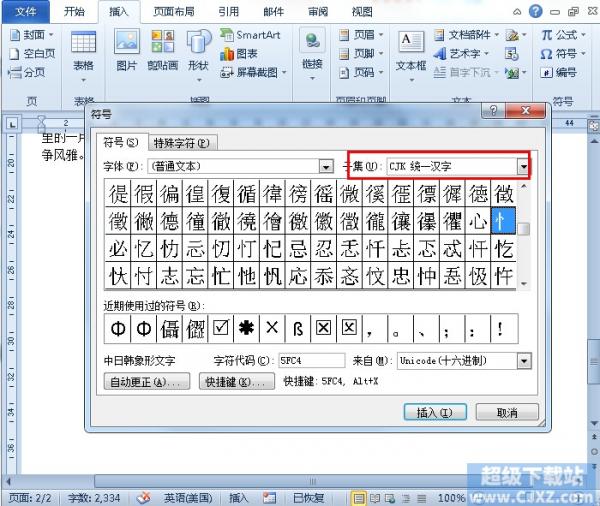
Task: Close the Symbol dialog
Action: click(525, 111)
